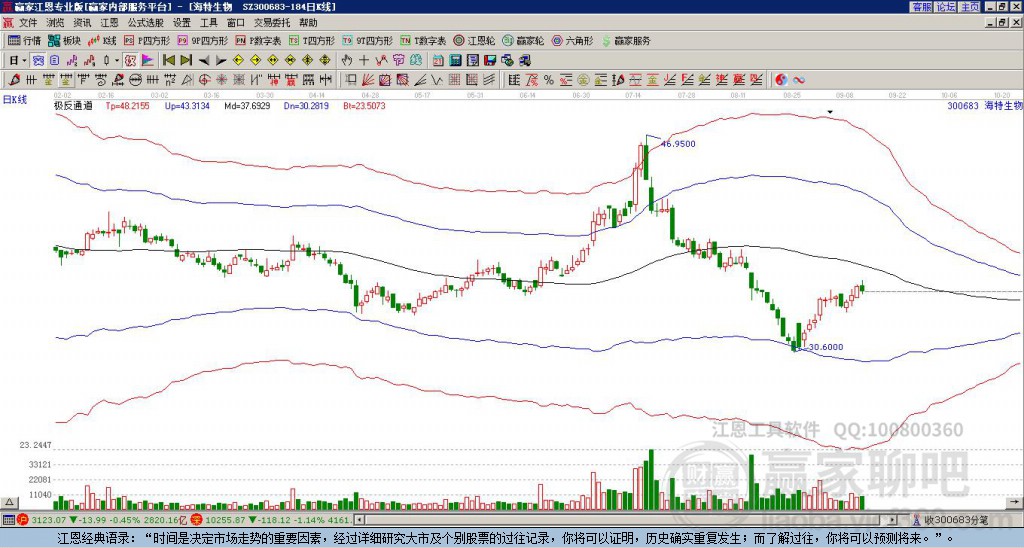This screenshot has width=1024, height=548.
Task: Open the 公式选股 menu
Action: coord(146,23)
